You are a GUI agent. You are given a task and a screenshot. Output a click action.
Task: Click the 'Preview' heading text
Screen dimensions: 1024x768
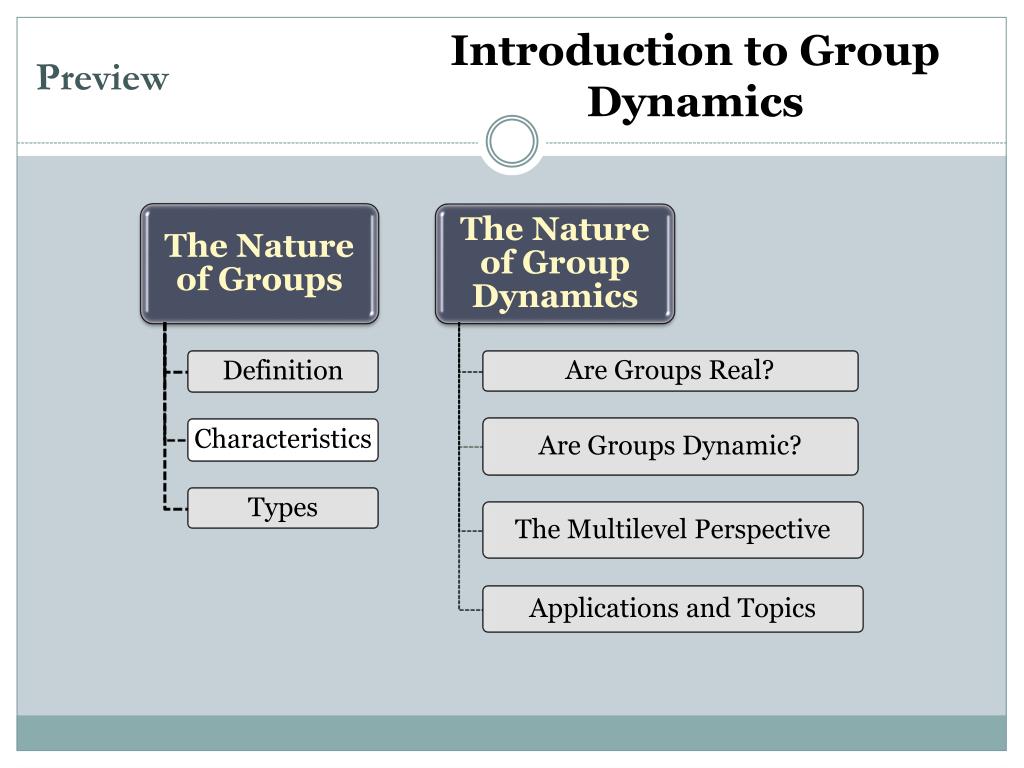point(103,78)
